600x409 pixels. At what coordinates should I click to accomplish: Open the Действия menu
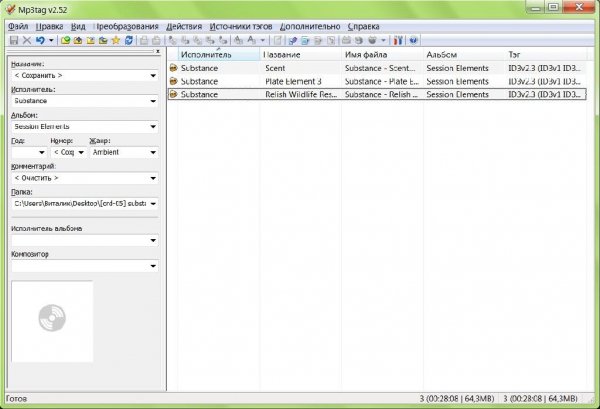184,26
